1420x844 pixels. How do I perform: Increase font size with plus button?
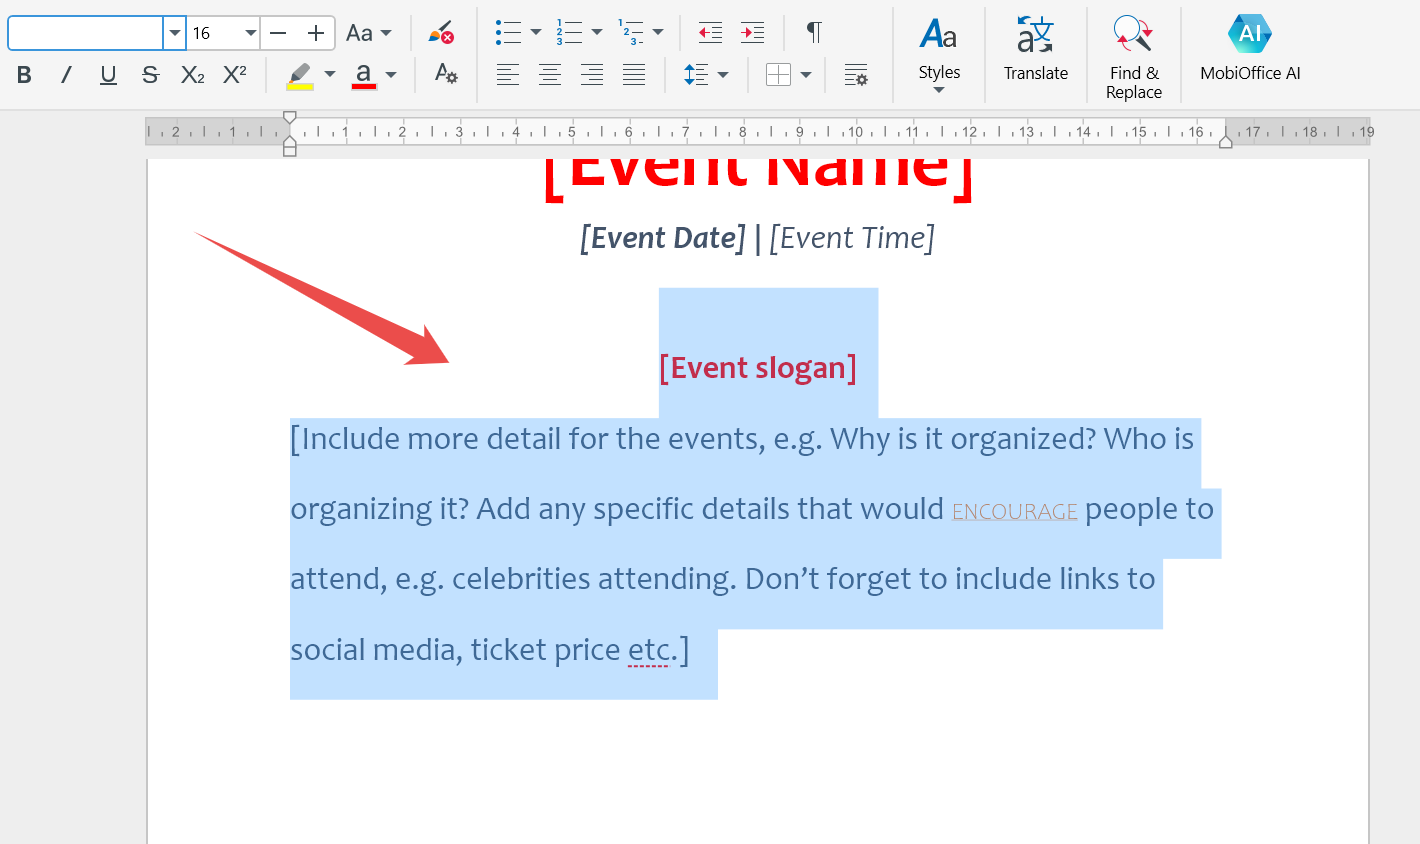[316, 33]
